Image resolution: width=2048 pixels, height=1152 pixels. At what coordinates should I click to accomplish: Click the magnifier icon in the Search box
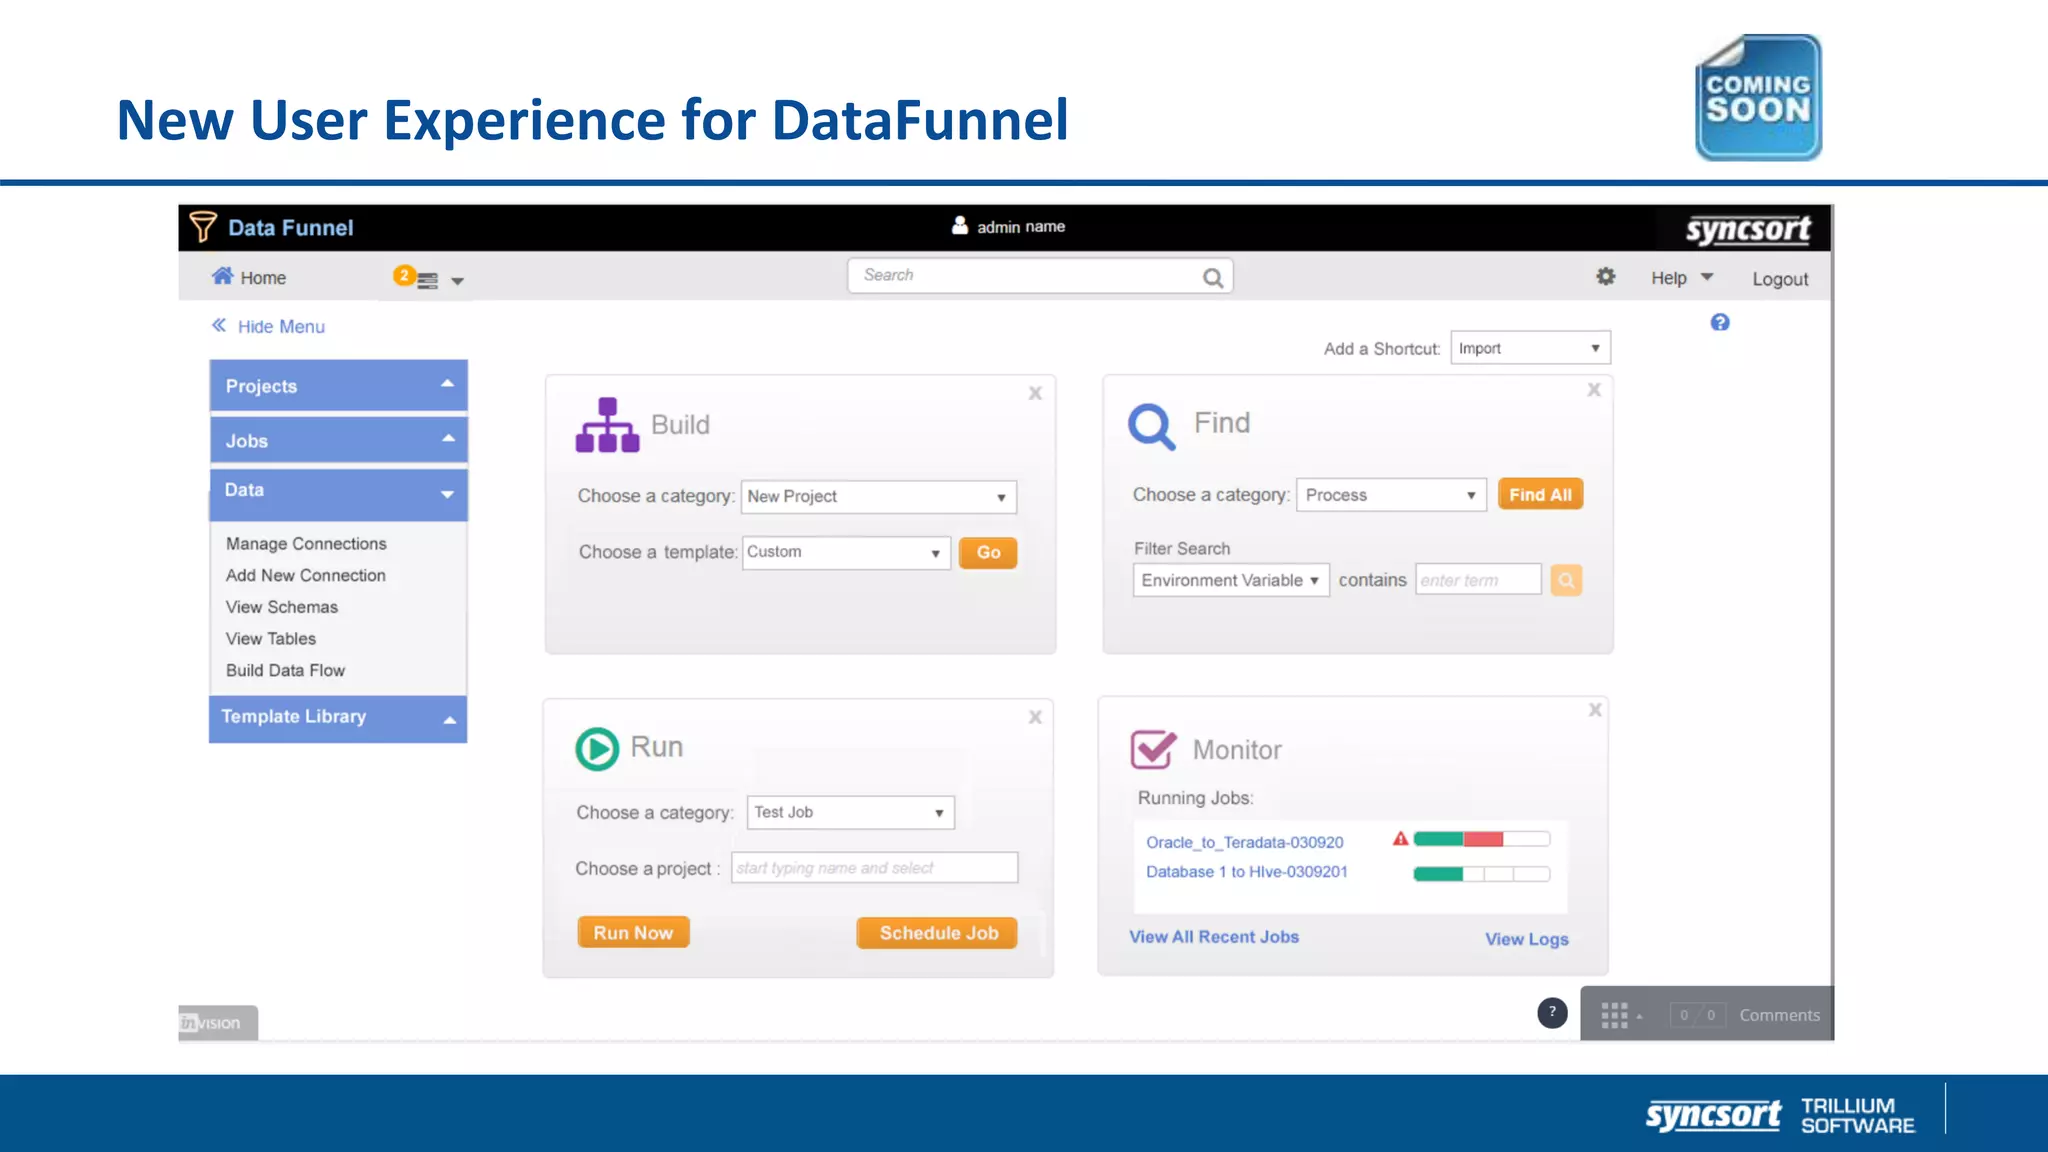point(1212,278)
